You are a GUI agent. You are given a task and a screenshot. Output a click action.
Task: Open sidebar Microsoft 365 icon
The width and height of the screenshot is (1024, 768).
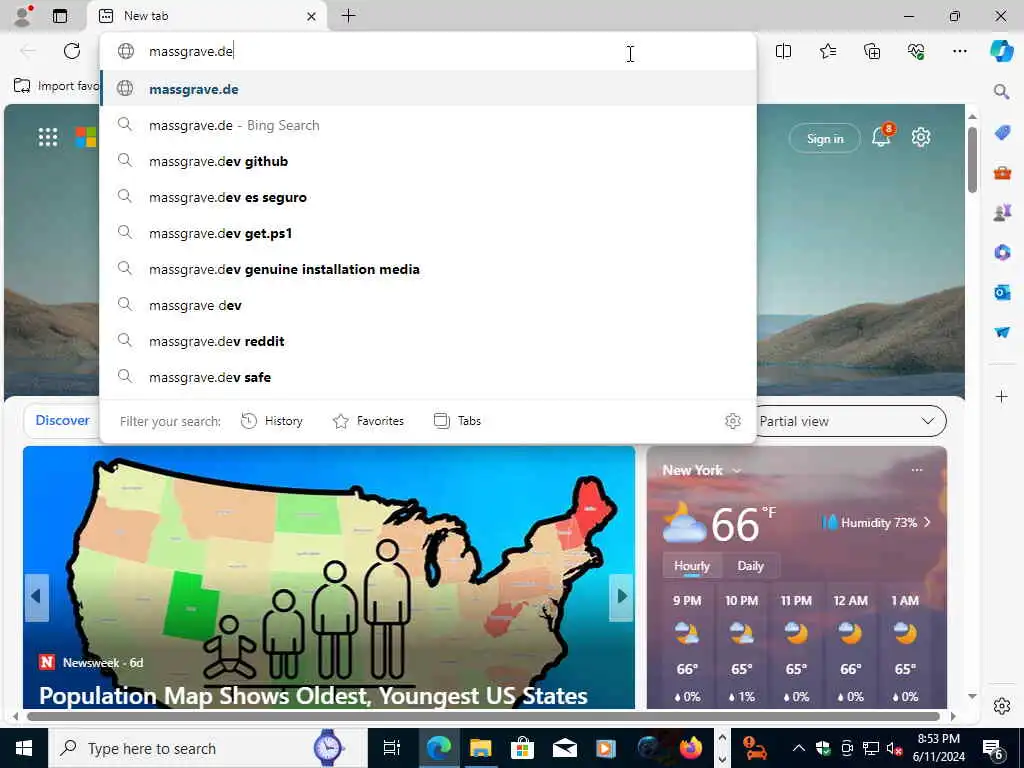[1002, 252]
